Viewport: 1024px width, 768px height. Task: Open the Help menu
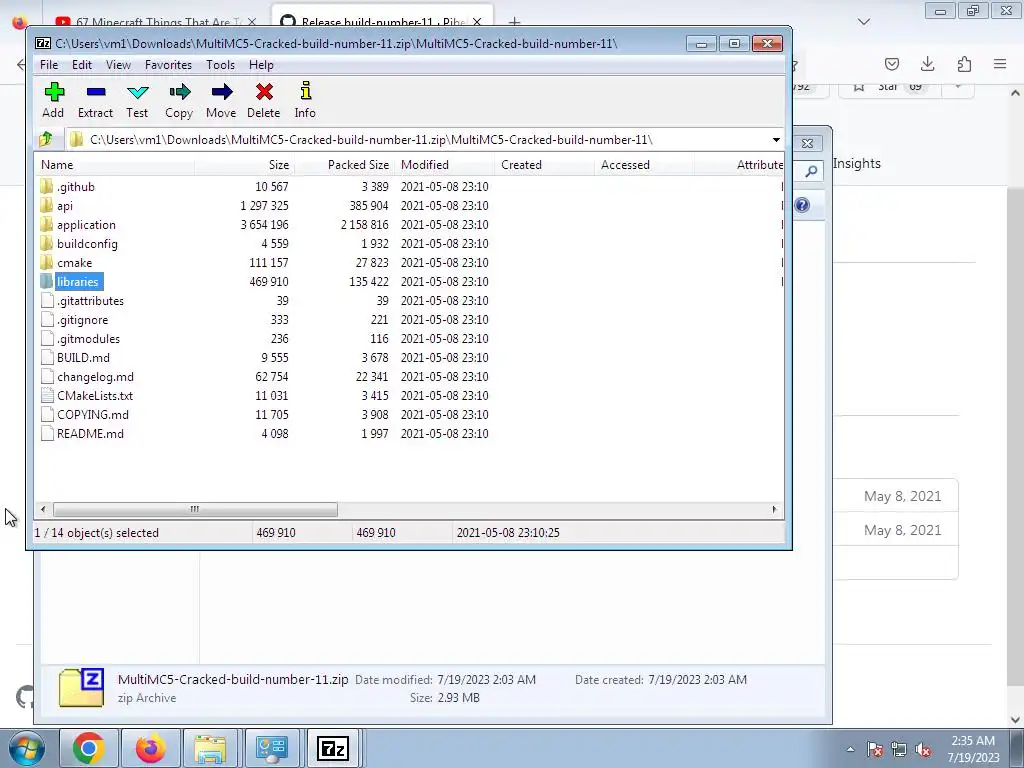261,65
